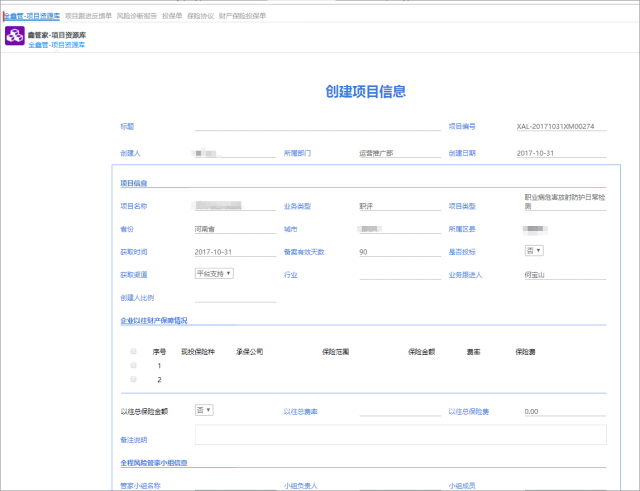This screenshot has height=491, width=640.
Task: Click the 项目类型 field value
Action: [565, 202]
